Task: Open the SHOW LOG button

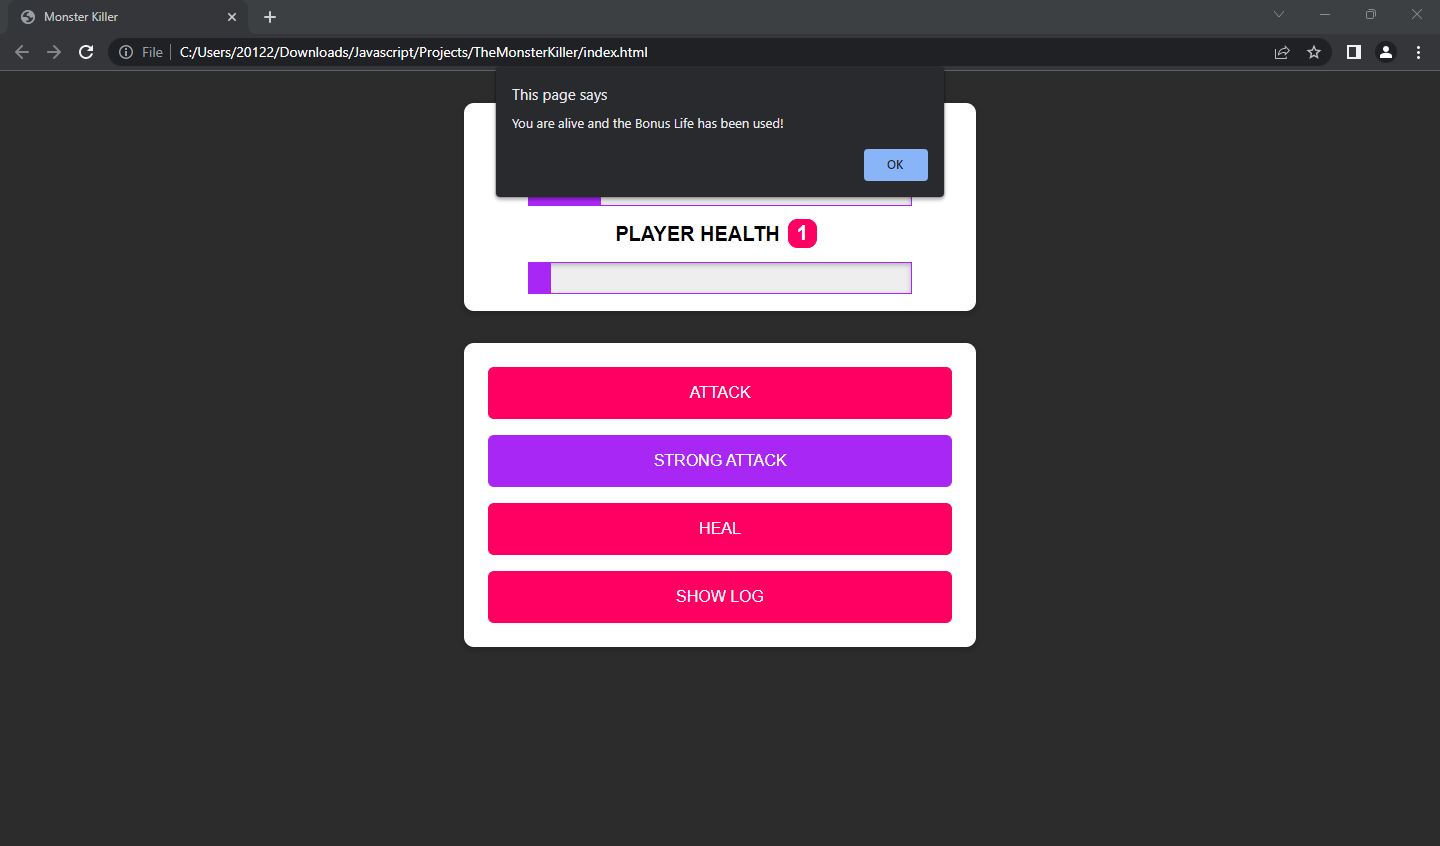Action: pyautogui.click(x=720, y=597)
